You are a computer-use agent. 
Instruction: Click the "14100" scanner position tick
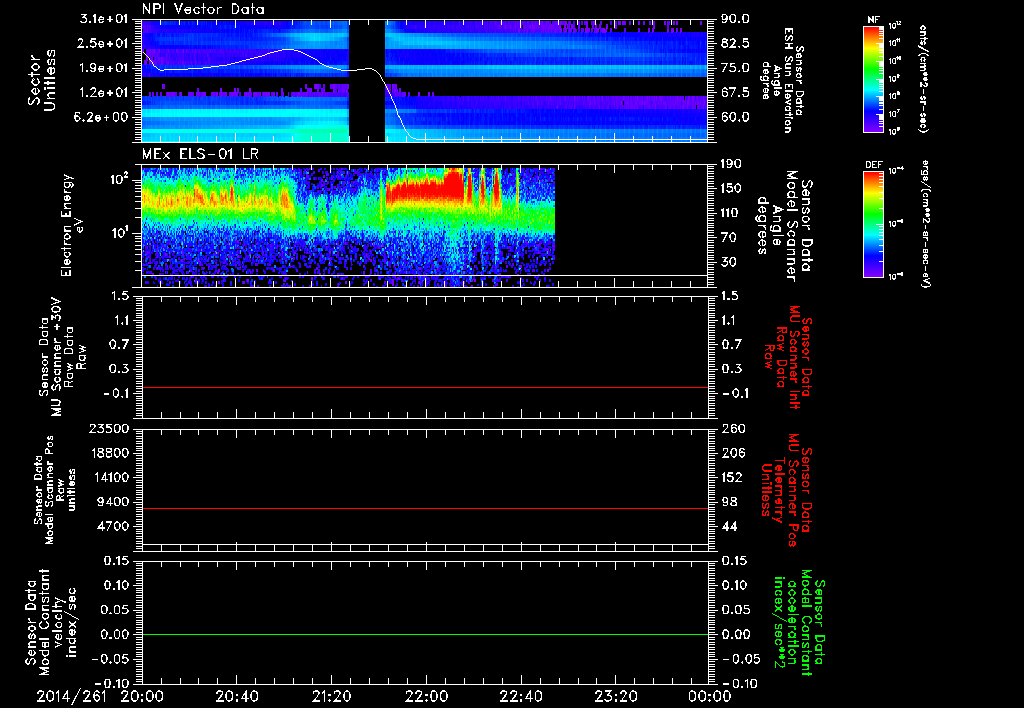[x=110, y=477]
